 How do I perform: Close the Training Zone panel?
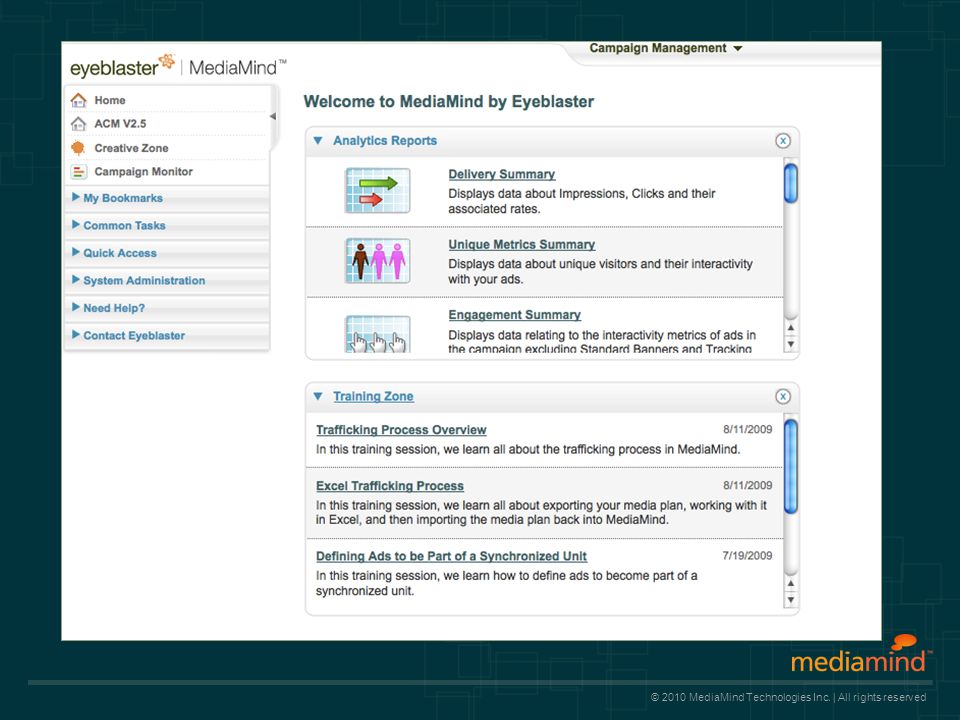click(x=782, y=397)
